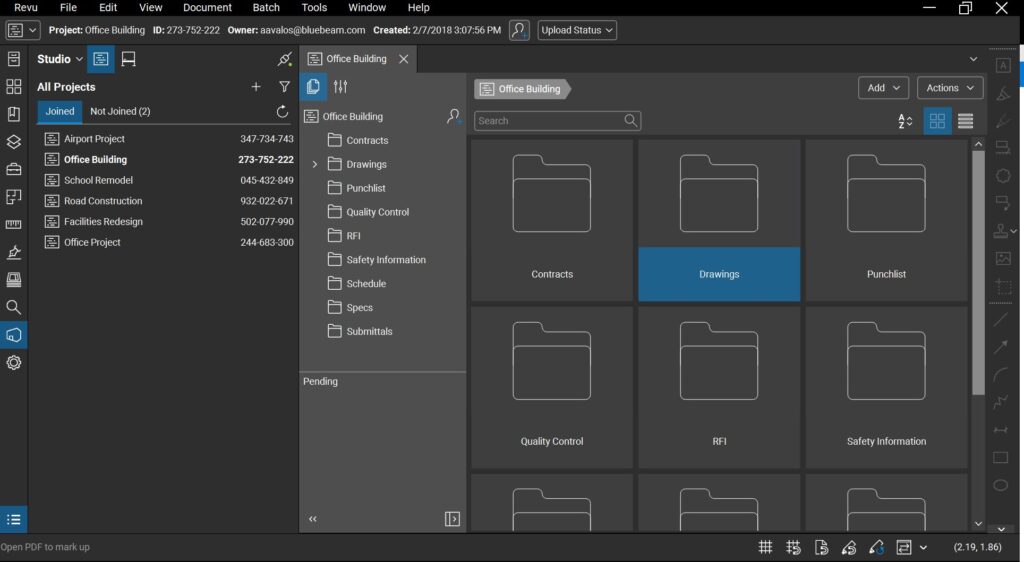The width and height of the screenshot is (1024, 562).
Task: Open project settings sliders icon
Action: 340,87
